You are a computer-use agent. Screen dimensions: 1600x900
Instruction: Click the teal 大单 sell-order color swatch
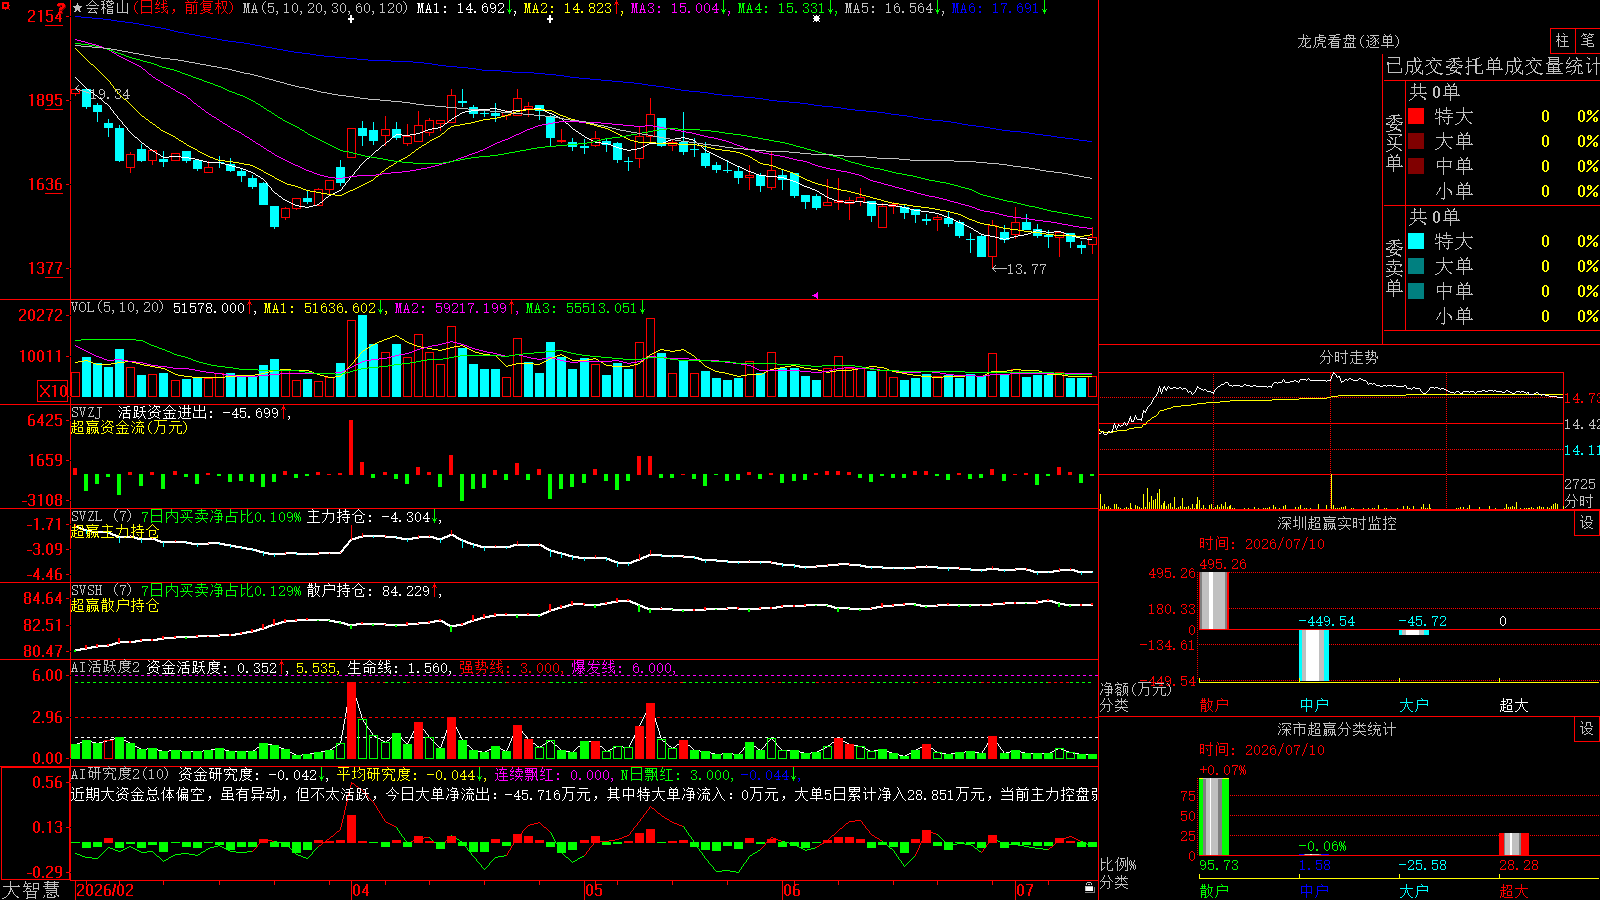point(1416,266)
